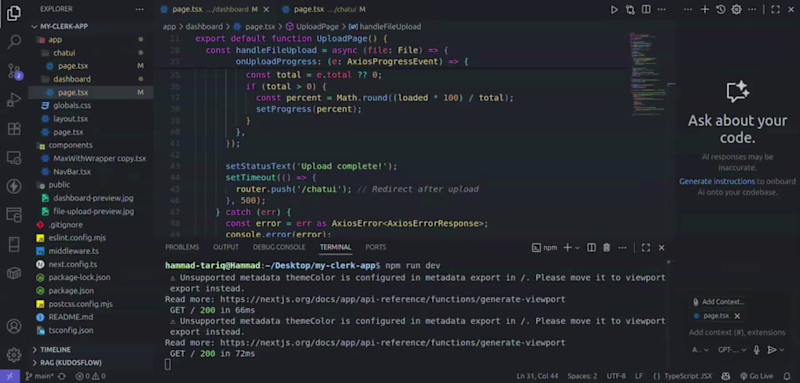Start voice chat microphone icon
This screenshot has width=800, height=383.
[x=757, y=350]
